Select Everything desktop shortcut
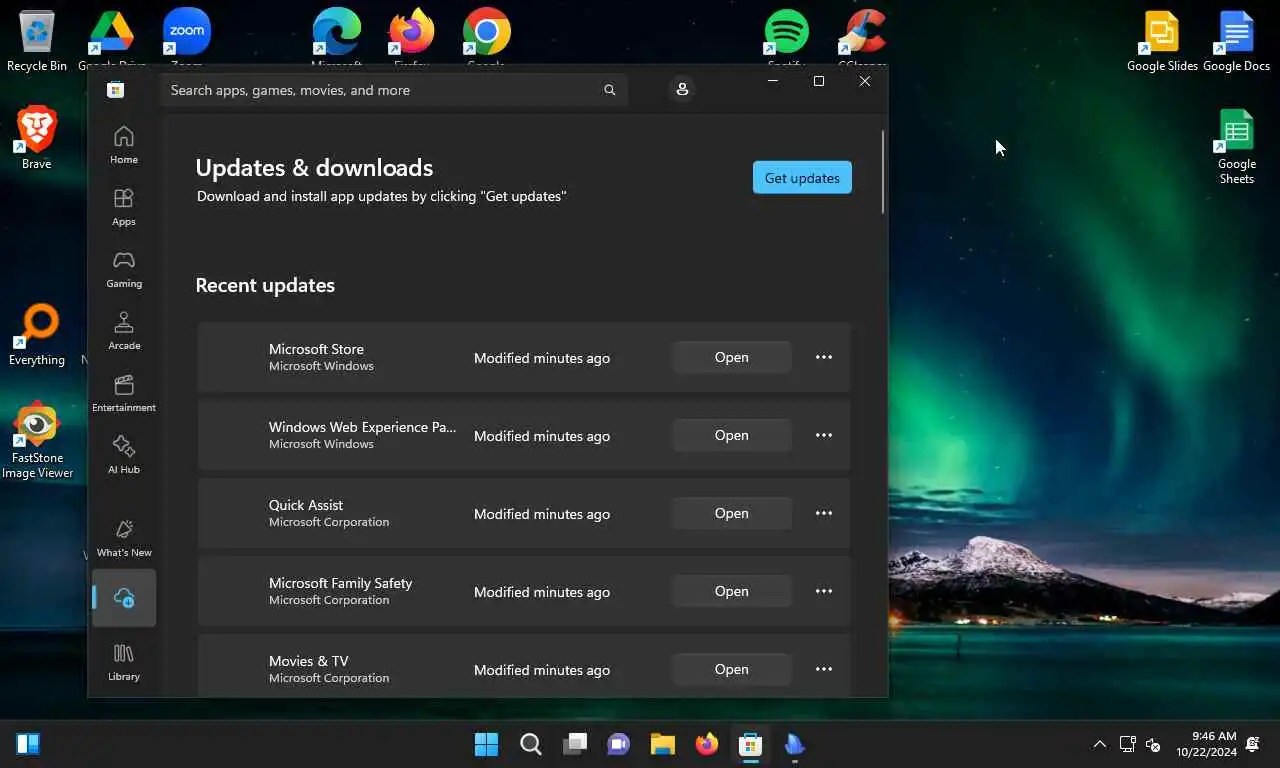1280x768 pixels. pos(37,335)
